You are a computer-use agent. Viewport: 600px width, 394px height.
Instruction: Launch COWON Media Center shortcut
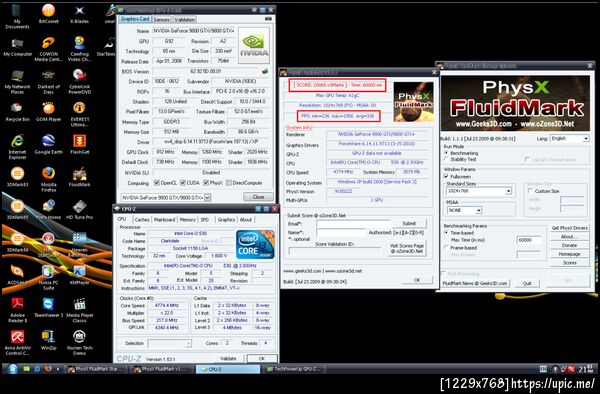click(x=49, y=49)
